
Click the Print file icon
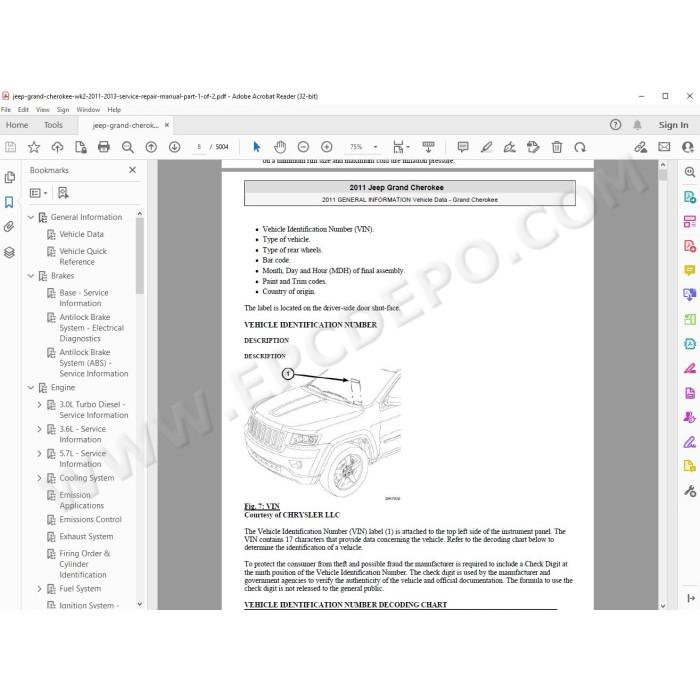click(104, 147)
